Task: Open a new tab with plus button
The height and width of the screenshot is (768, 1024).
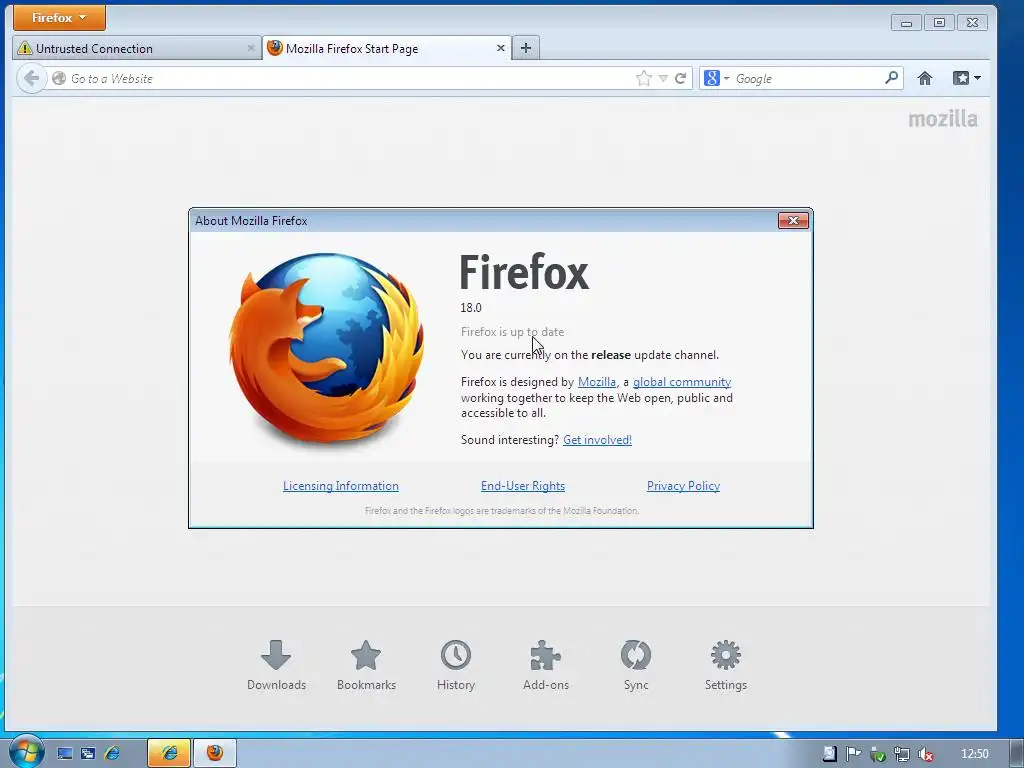Action: click(x=526, y=48)
